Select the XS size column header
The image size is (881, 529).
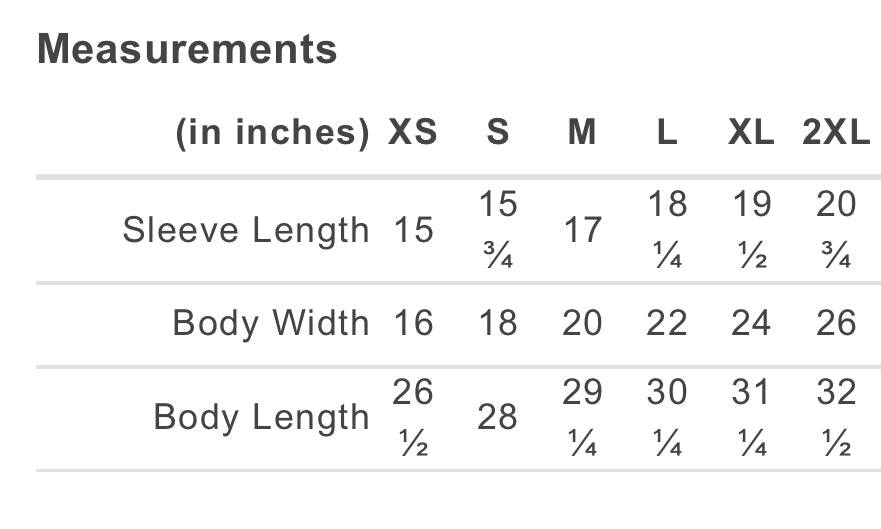(413, 132)
